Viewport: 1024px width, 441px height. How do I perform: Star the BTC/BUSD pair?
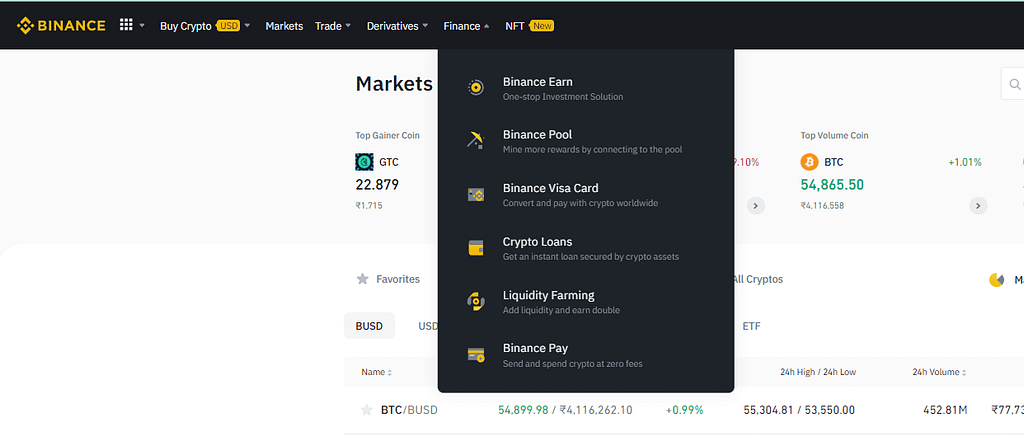pos(366,410)
